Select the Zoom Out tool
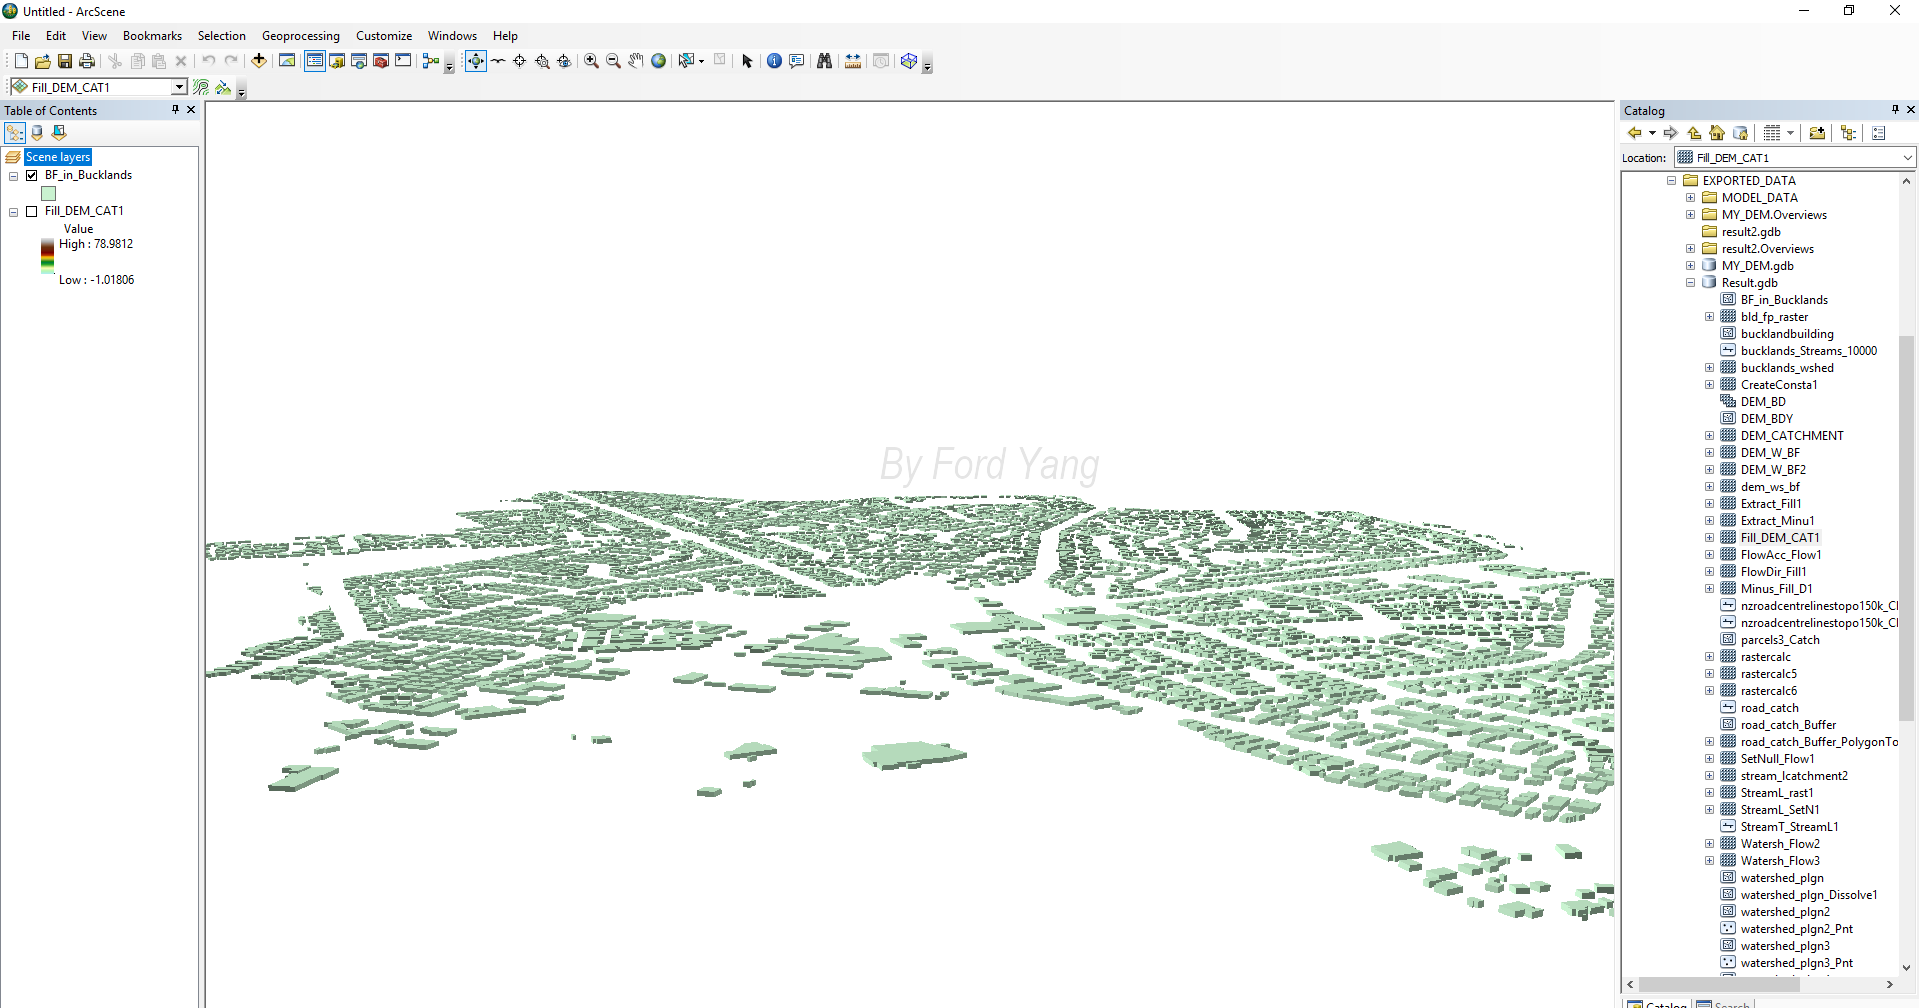 [614, 61]
